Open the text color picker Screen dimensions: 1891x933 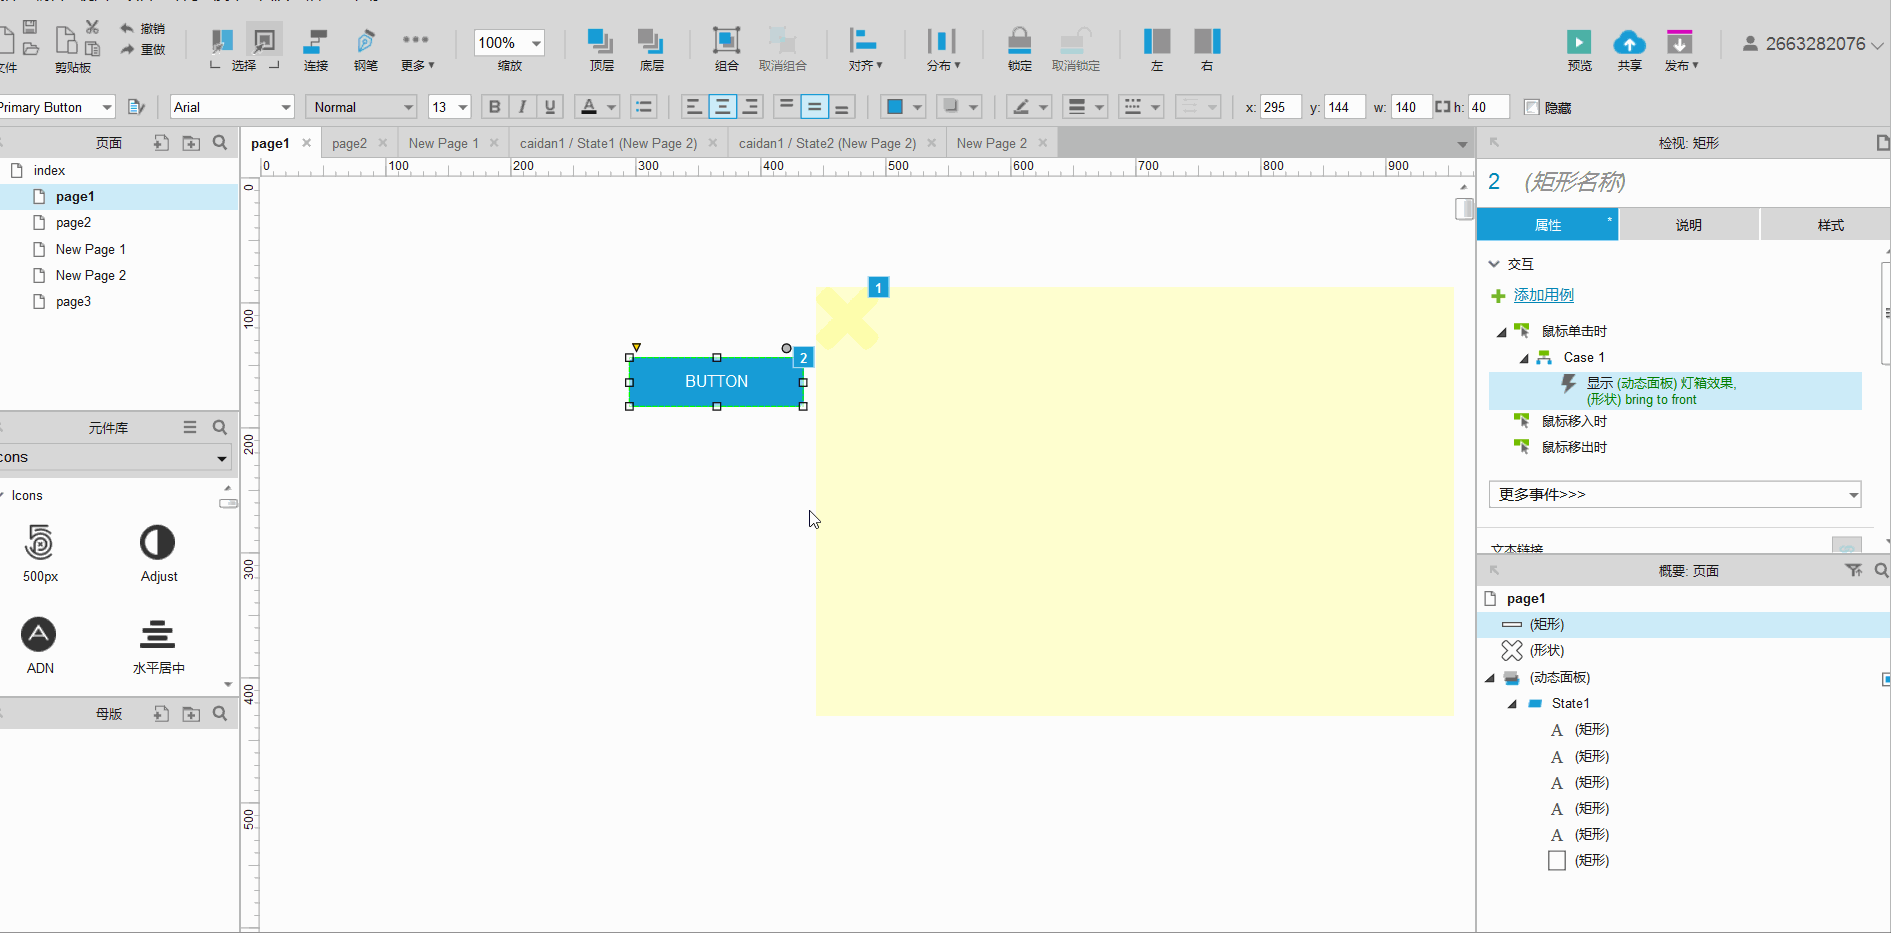click(598, 107)
